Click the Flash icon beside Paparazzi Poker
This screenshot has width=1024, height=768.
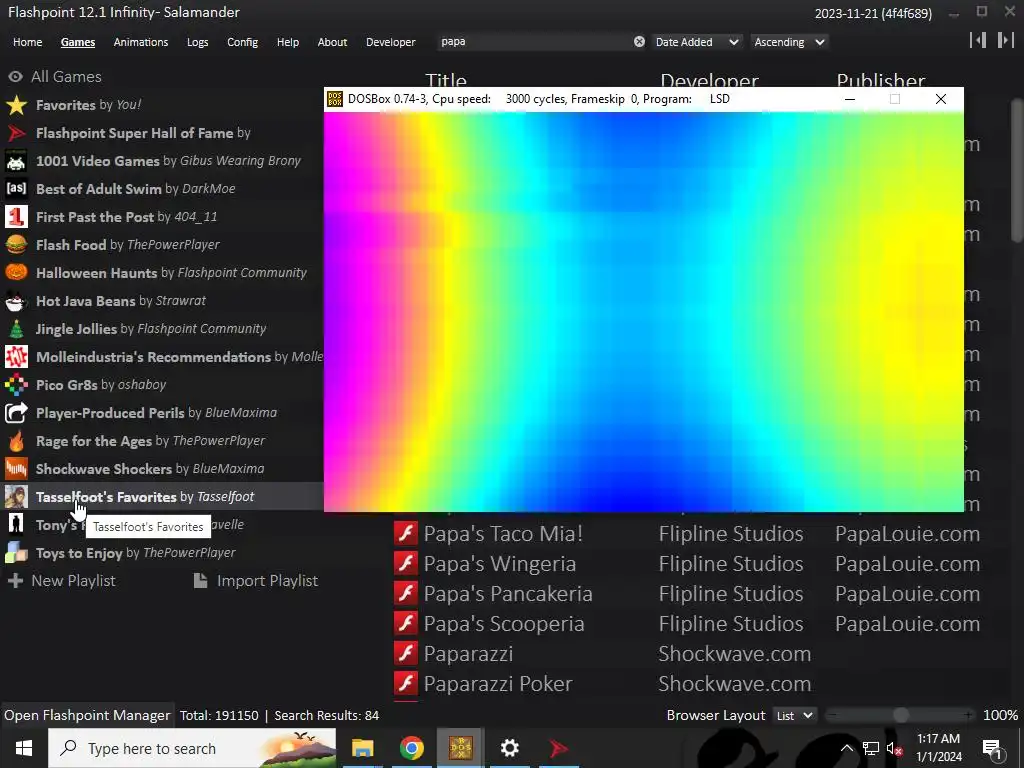click(x=406, y=684)
